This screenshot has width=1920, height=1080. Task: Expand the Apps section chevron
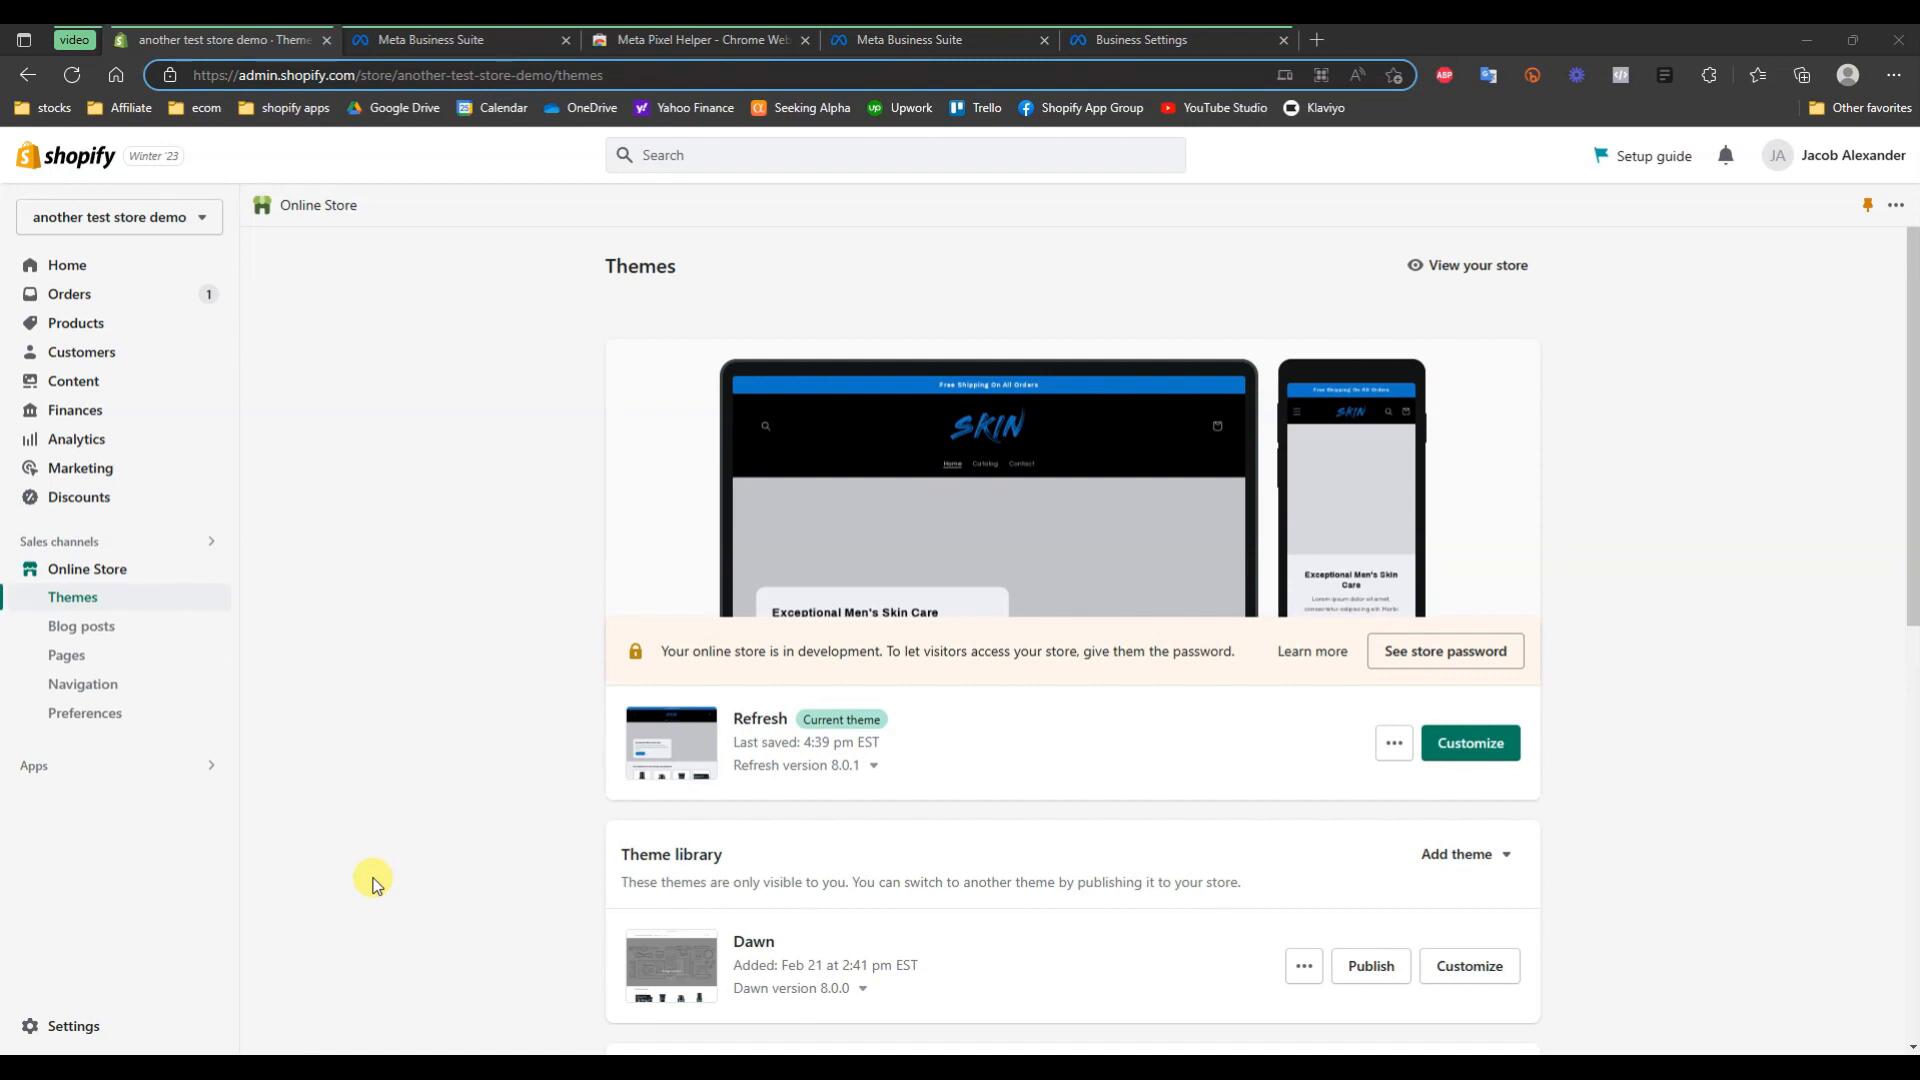[211, 765]
